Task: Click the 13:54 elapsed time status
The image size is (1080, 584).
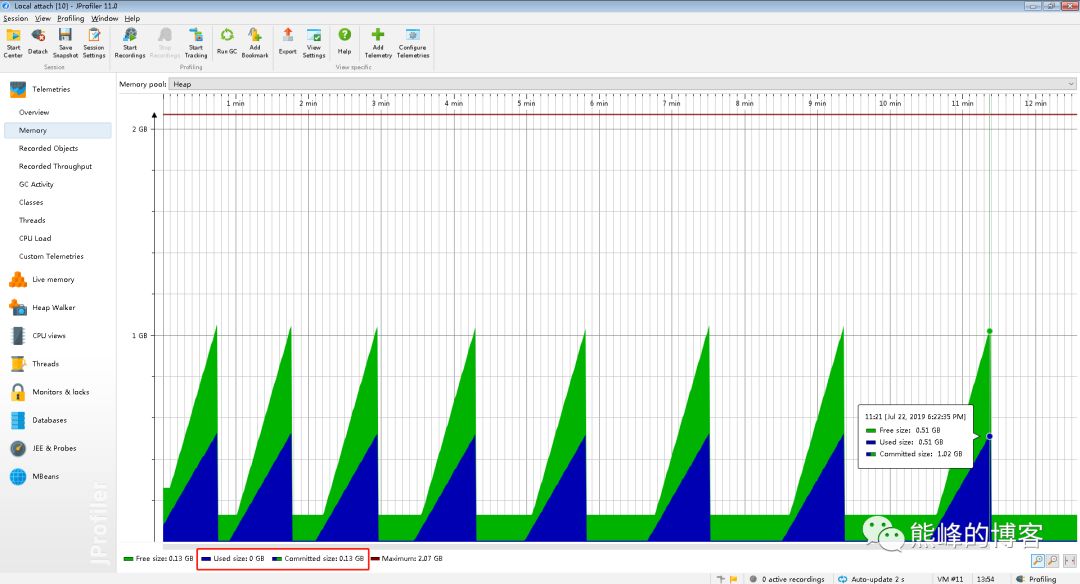Action: click(x=986, y=579)
